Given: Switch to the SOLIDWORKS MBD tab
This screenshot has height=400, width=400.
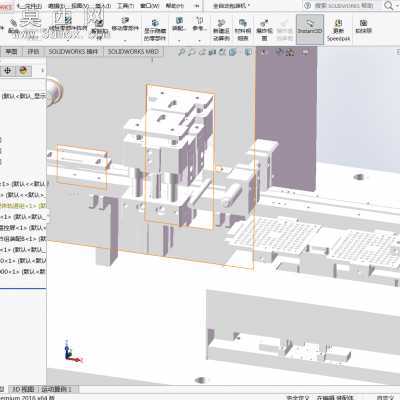Looking at the screenshot, I should point(133,52).
